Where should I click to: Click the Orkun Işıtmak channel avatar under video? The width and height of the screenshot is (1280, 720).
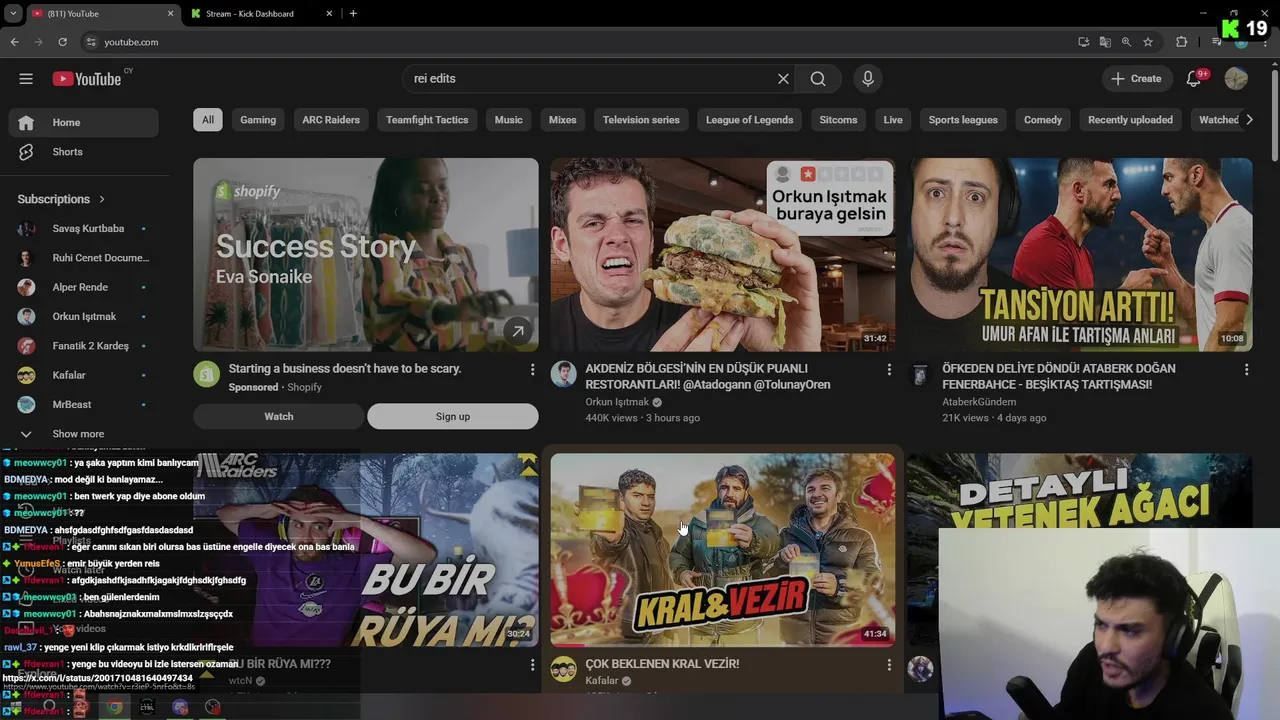click(x=563, y=374)
